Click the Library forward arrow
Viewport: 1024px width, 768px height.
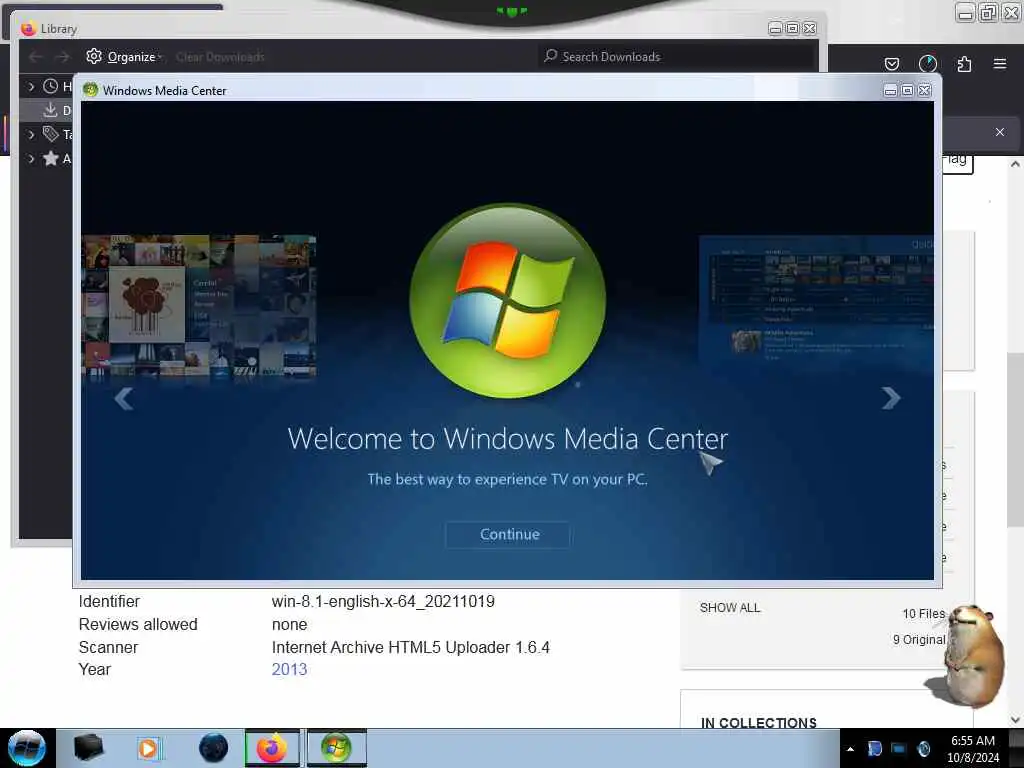tap(62, 57)
